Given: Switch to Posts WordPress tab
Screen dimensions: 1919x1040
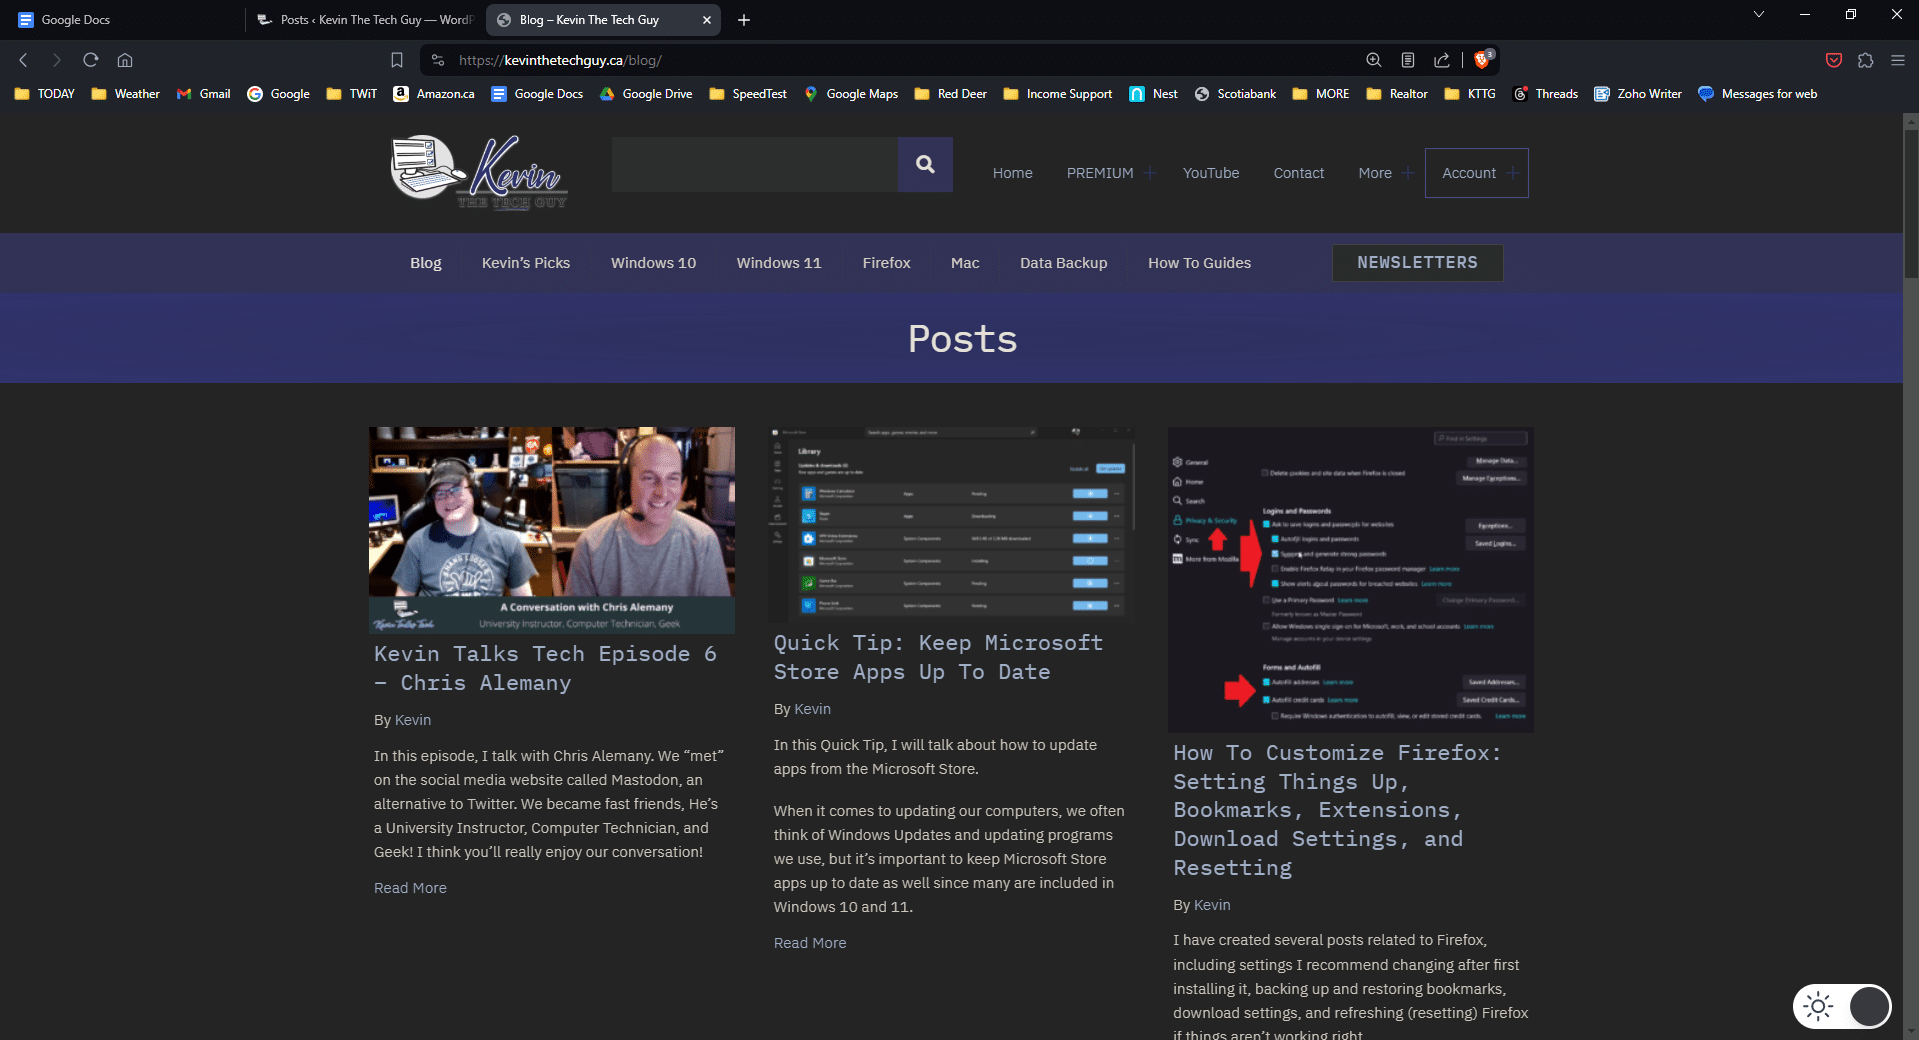Looking at the screenshot, I should pyautogui.click(x=365, y=20).
